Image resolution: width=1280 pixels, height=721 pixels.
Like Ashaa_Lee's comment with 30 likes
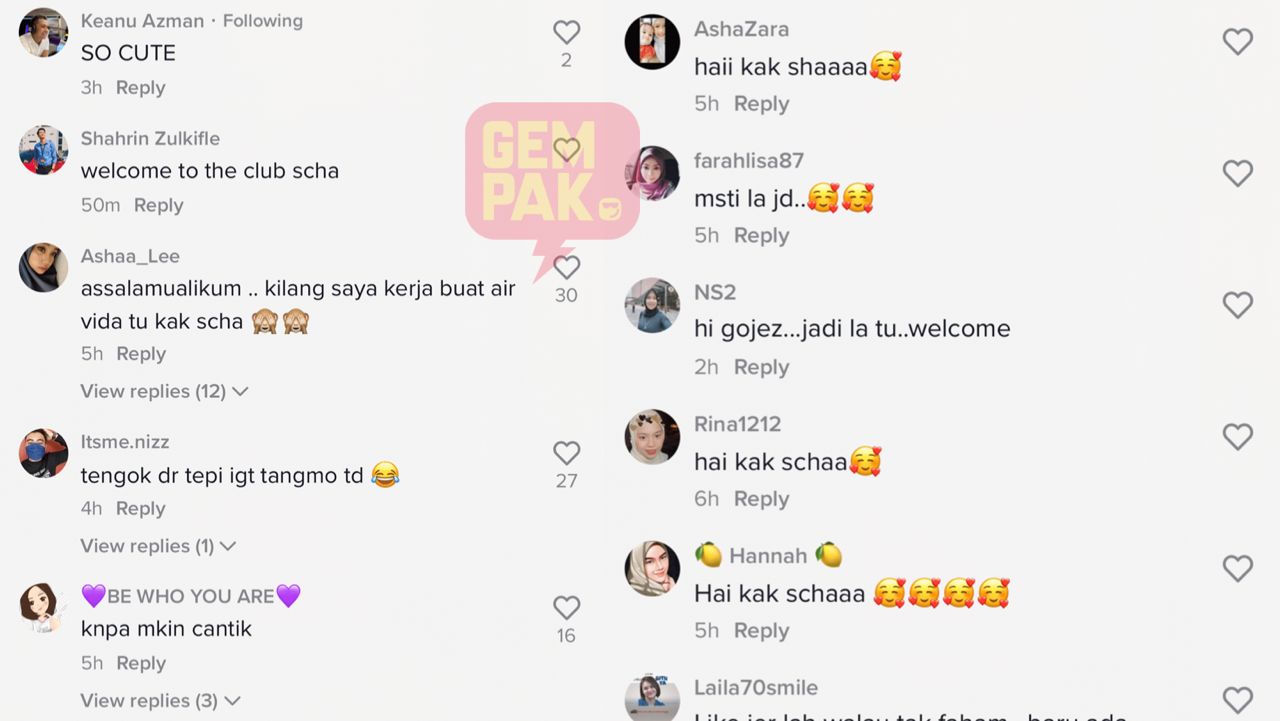tap(567, 267)
